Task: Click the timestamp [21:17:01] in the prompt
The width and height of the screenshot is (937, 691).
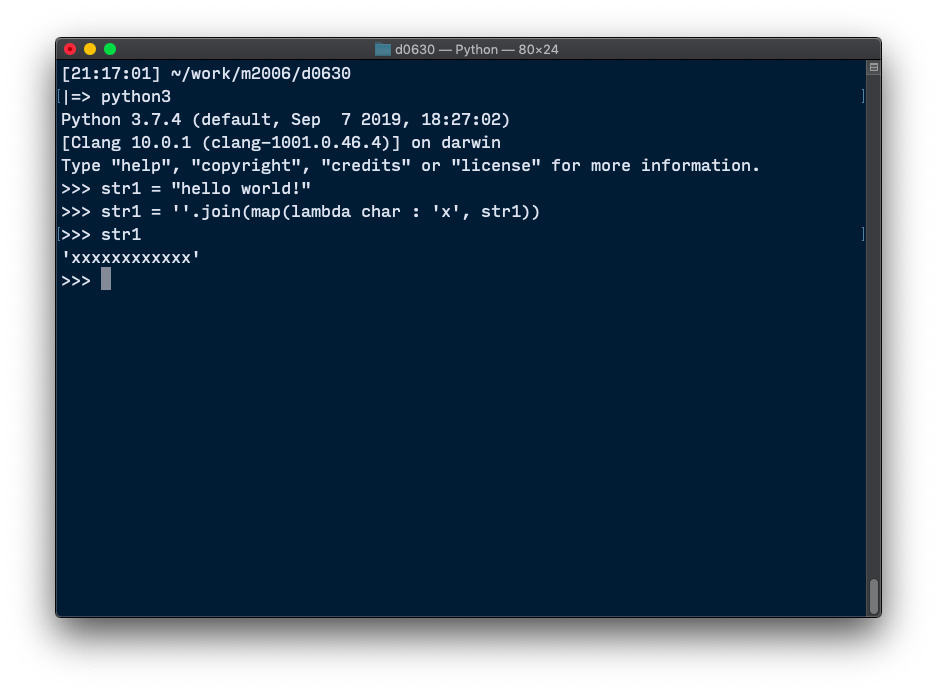Action: (x=111, y=74)
